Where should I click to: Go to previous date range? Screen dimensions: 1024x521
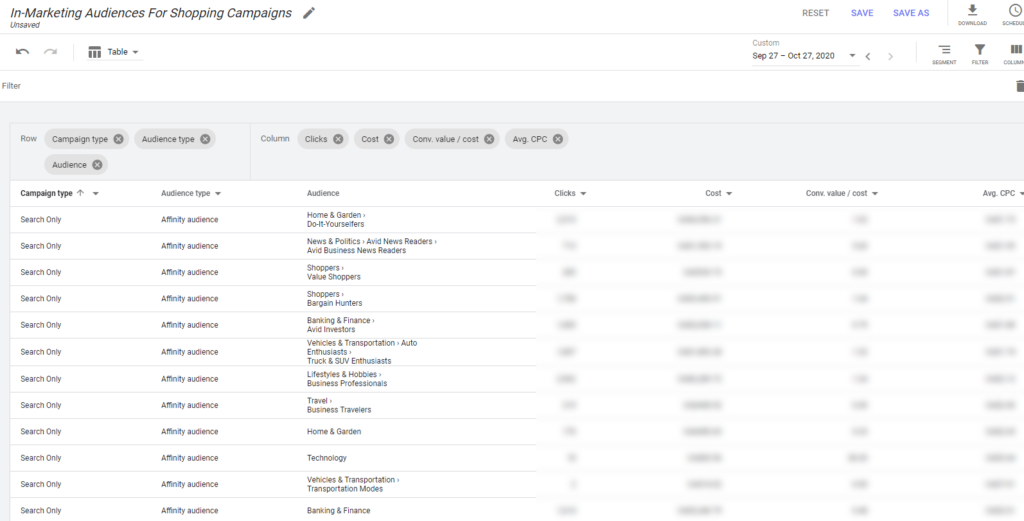point(868,56)
